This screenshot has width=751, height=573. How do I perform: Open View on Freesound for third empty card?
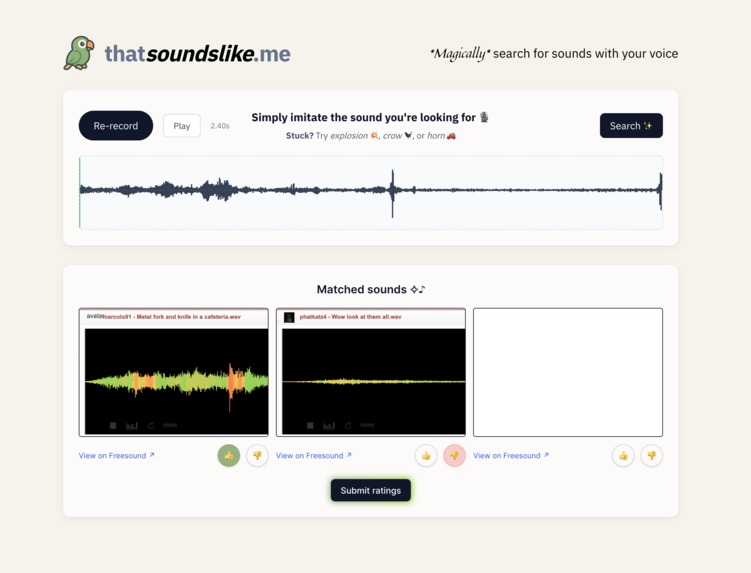(511, 456)
